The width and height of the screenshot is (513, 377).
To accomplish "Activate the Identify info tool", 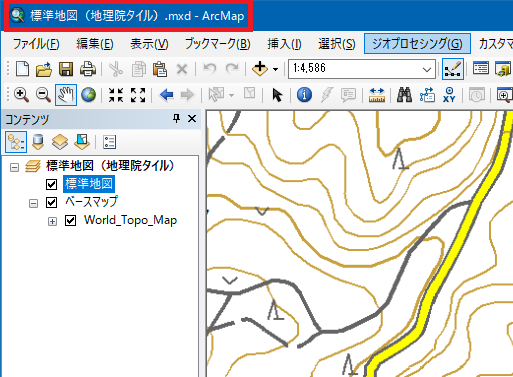I will pos(304,95).
